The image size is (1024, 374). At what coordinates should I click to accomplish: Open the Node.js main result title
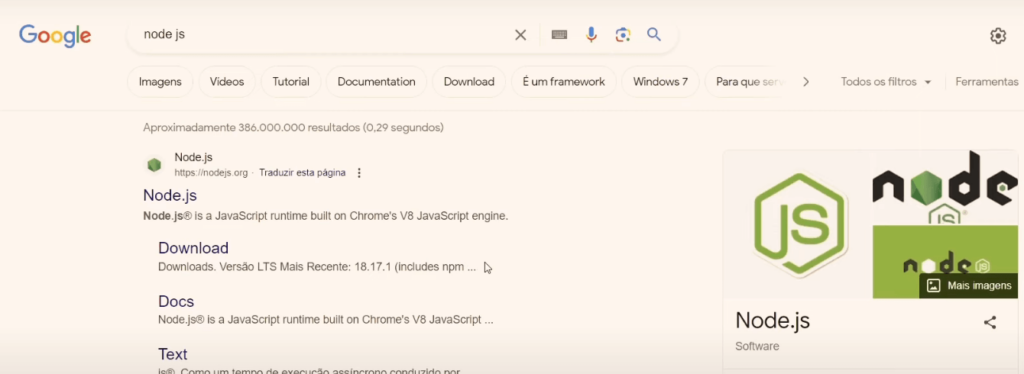(x=170, y=195)
